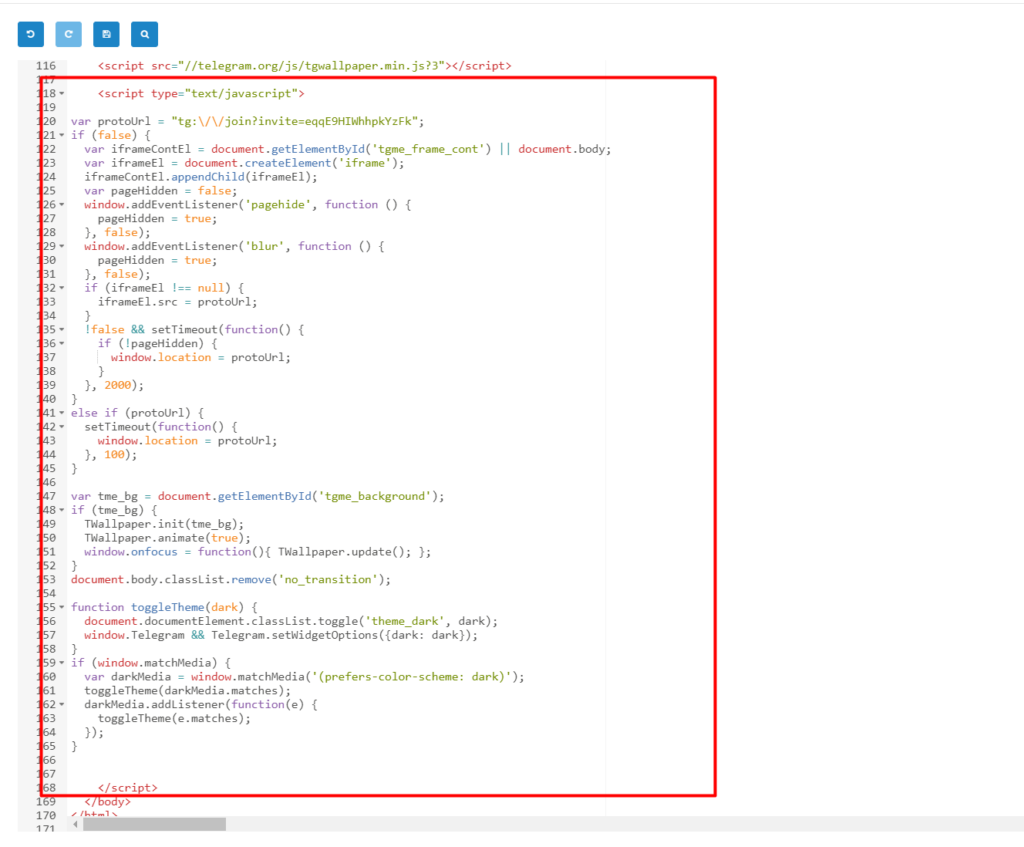Click the 'iframeContEl.appendChild(iframeEl);' line
Screen dimensions: 1024x847
pos(200,177)
